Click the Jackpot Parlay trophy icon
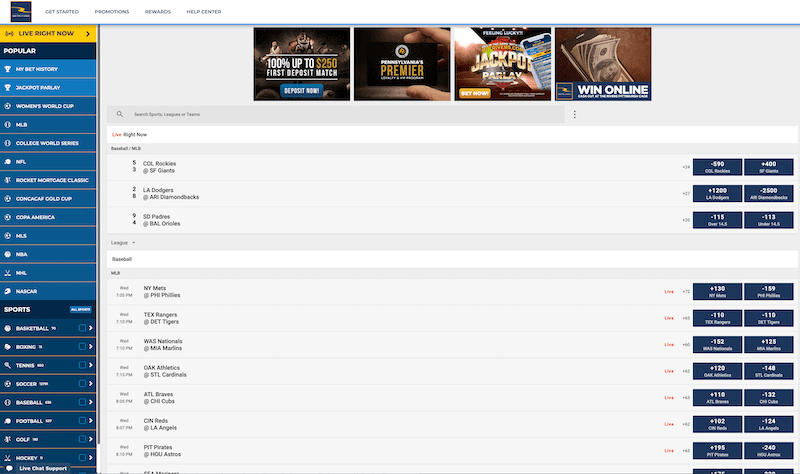 (x=8, y=87)
